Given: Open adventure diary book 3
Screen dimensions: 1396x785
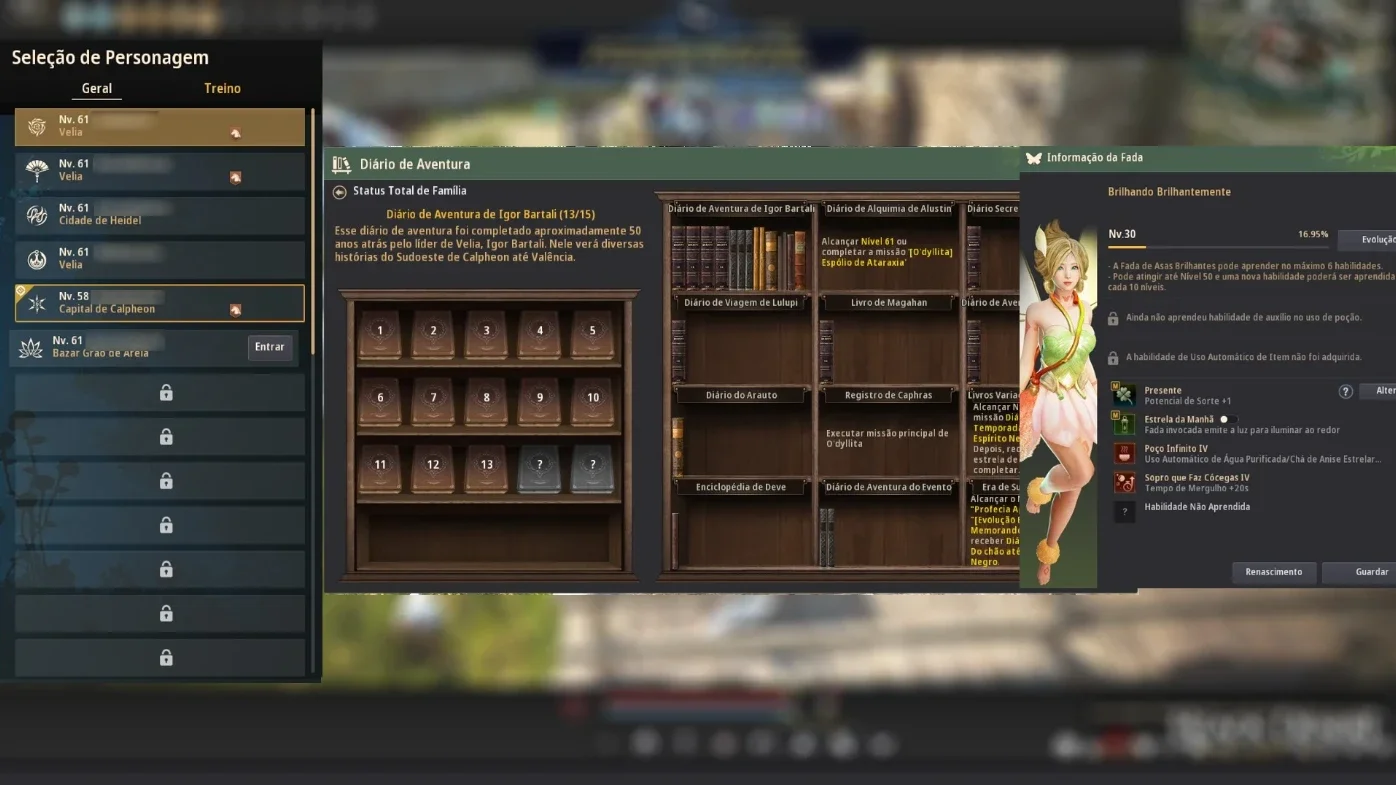Looking at the screenshot, I should coord(487,334).
